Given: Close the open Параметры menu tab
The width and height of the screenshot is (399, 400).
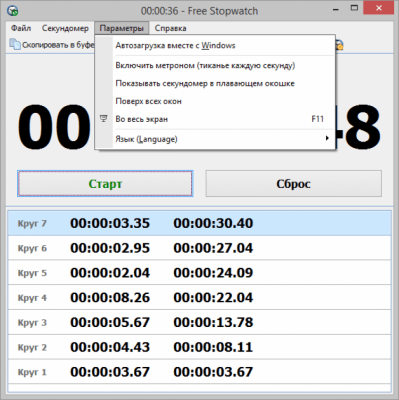Looking at the screenshot, I should coord(121,28).
